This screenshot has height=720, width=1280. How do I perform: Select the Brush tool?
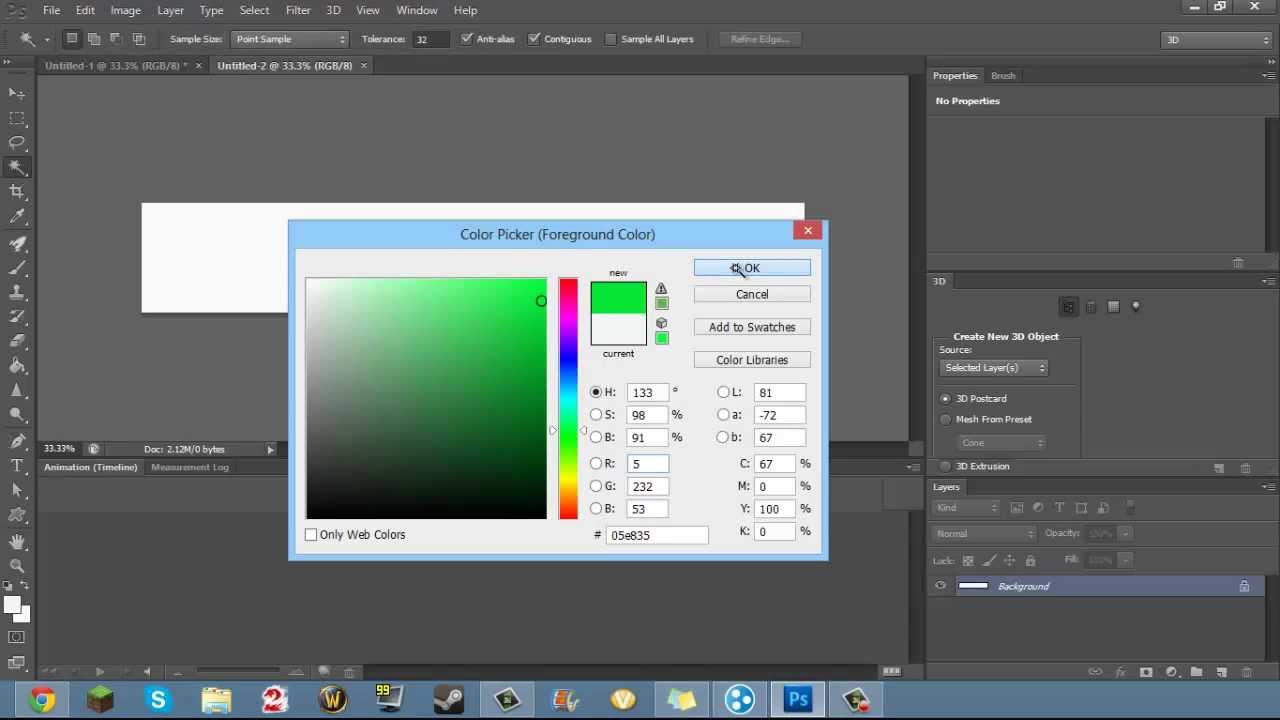(17, 267)
